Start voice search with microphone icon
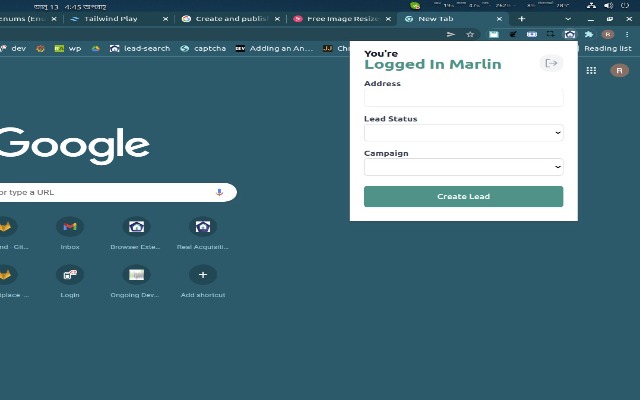The width and height of the screenshot is (640, 400). (219, 192)
